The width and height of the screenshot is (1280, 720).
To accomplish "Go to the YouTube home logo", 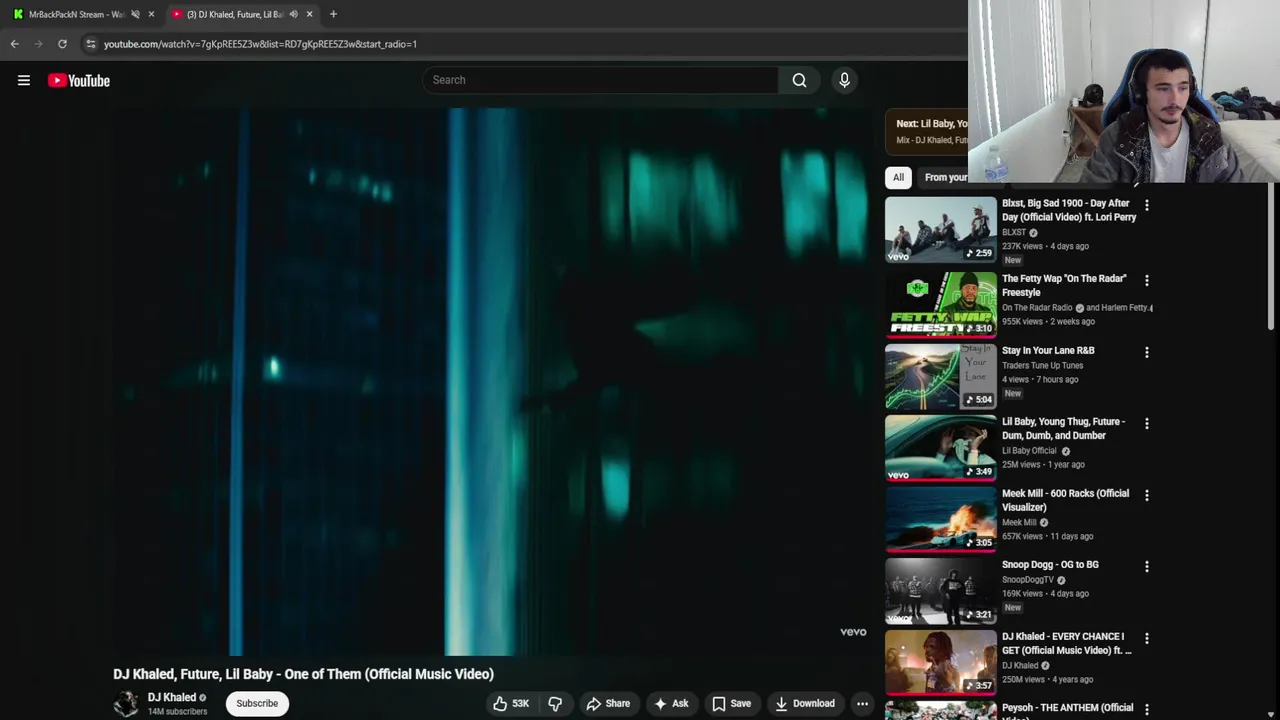I will click(79, 80).
